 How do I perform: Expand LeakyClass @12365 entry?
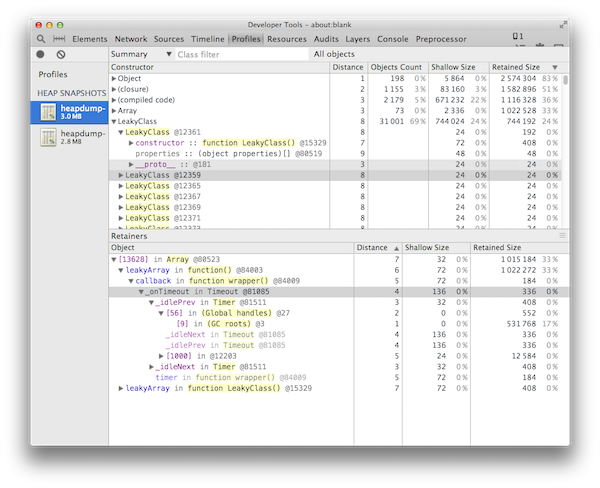(121, 186)
